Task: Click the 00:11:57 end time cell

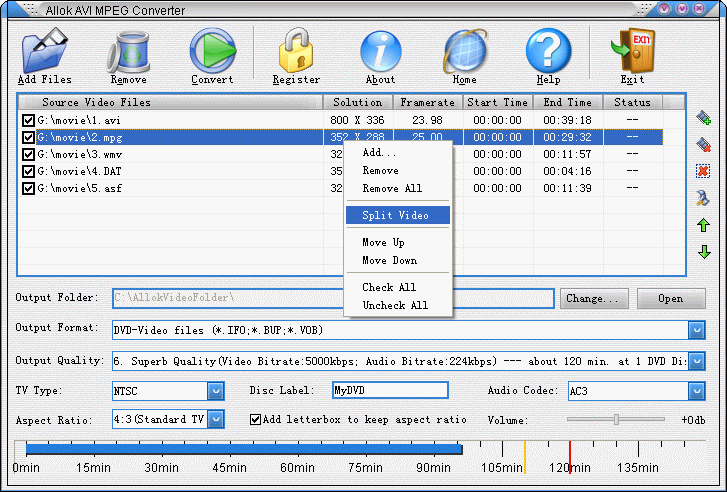Action: point(568,154)
